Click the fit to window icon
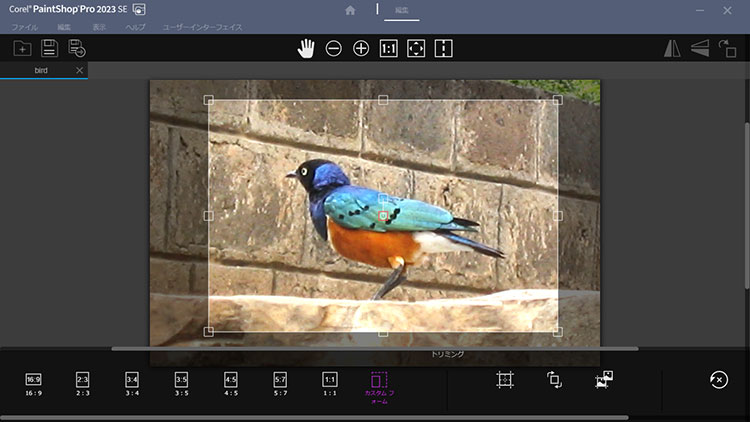 (x=416, y=48)
